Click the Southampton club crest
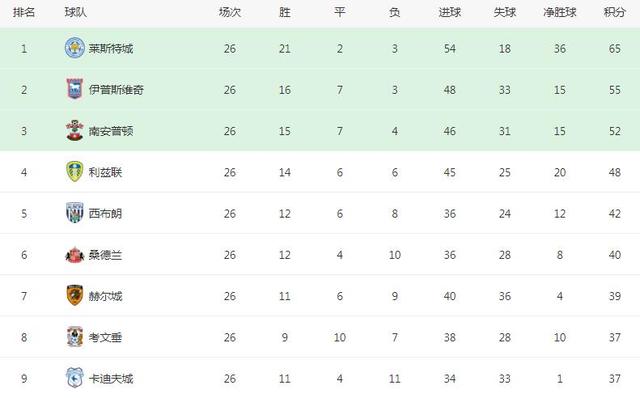 (x=75, y=130)
